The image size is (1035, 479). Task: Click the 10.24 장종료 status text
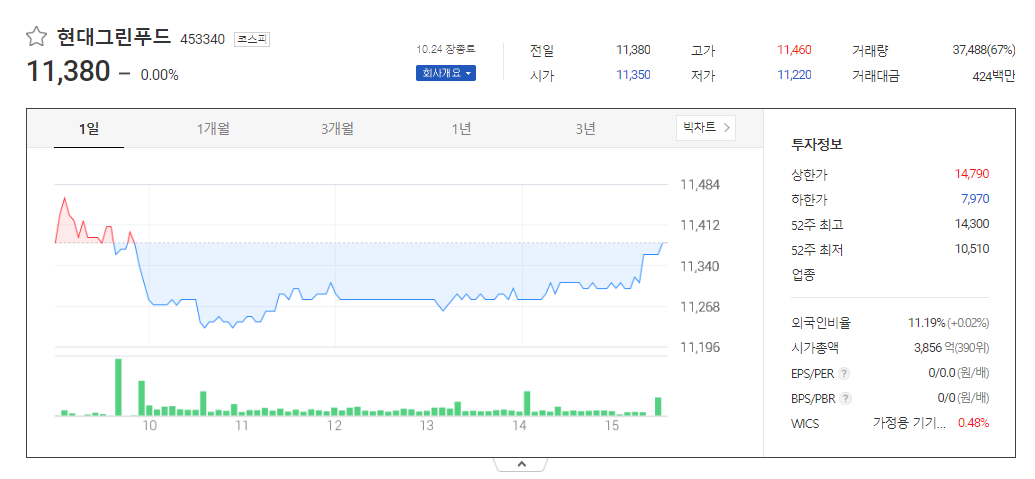[x=446, y=49]
